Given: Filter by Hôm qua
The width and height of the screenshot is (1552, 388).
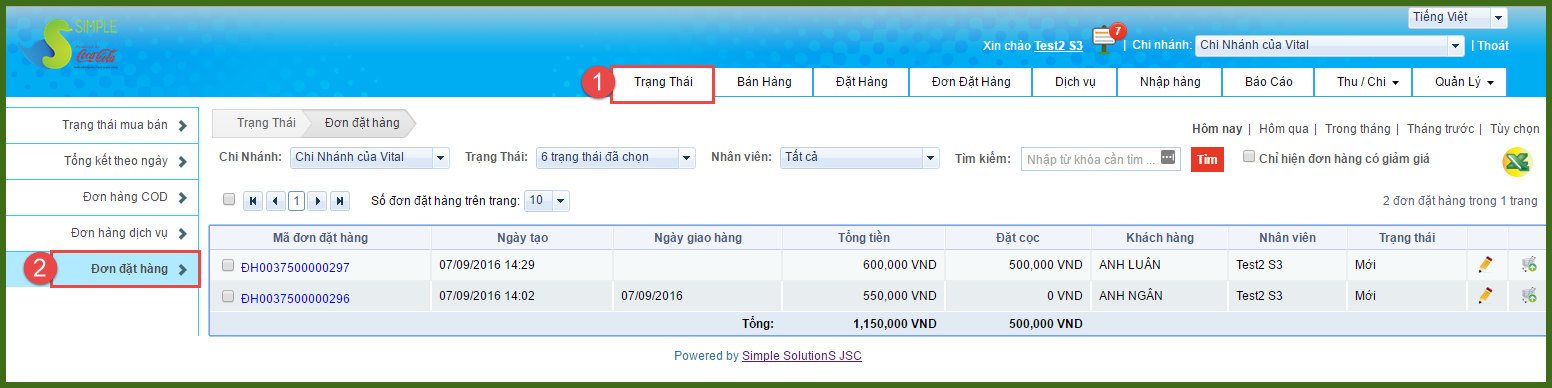Looking at the screenshot, I should (1284, 129).
